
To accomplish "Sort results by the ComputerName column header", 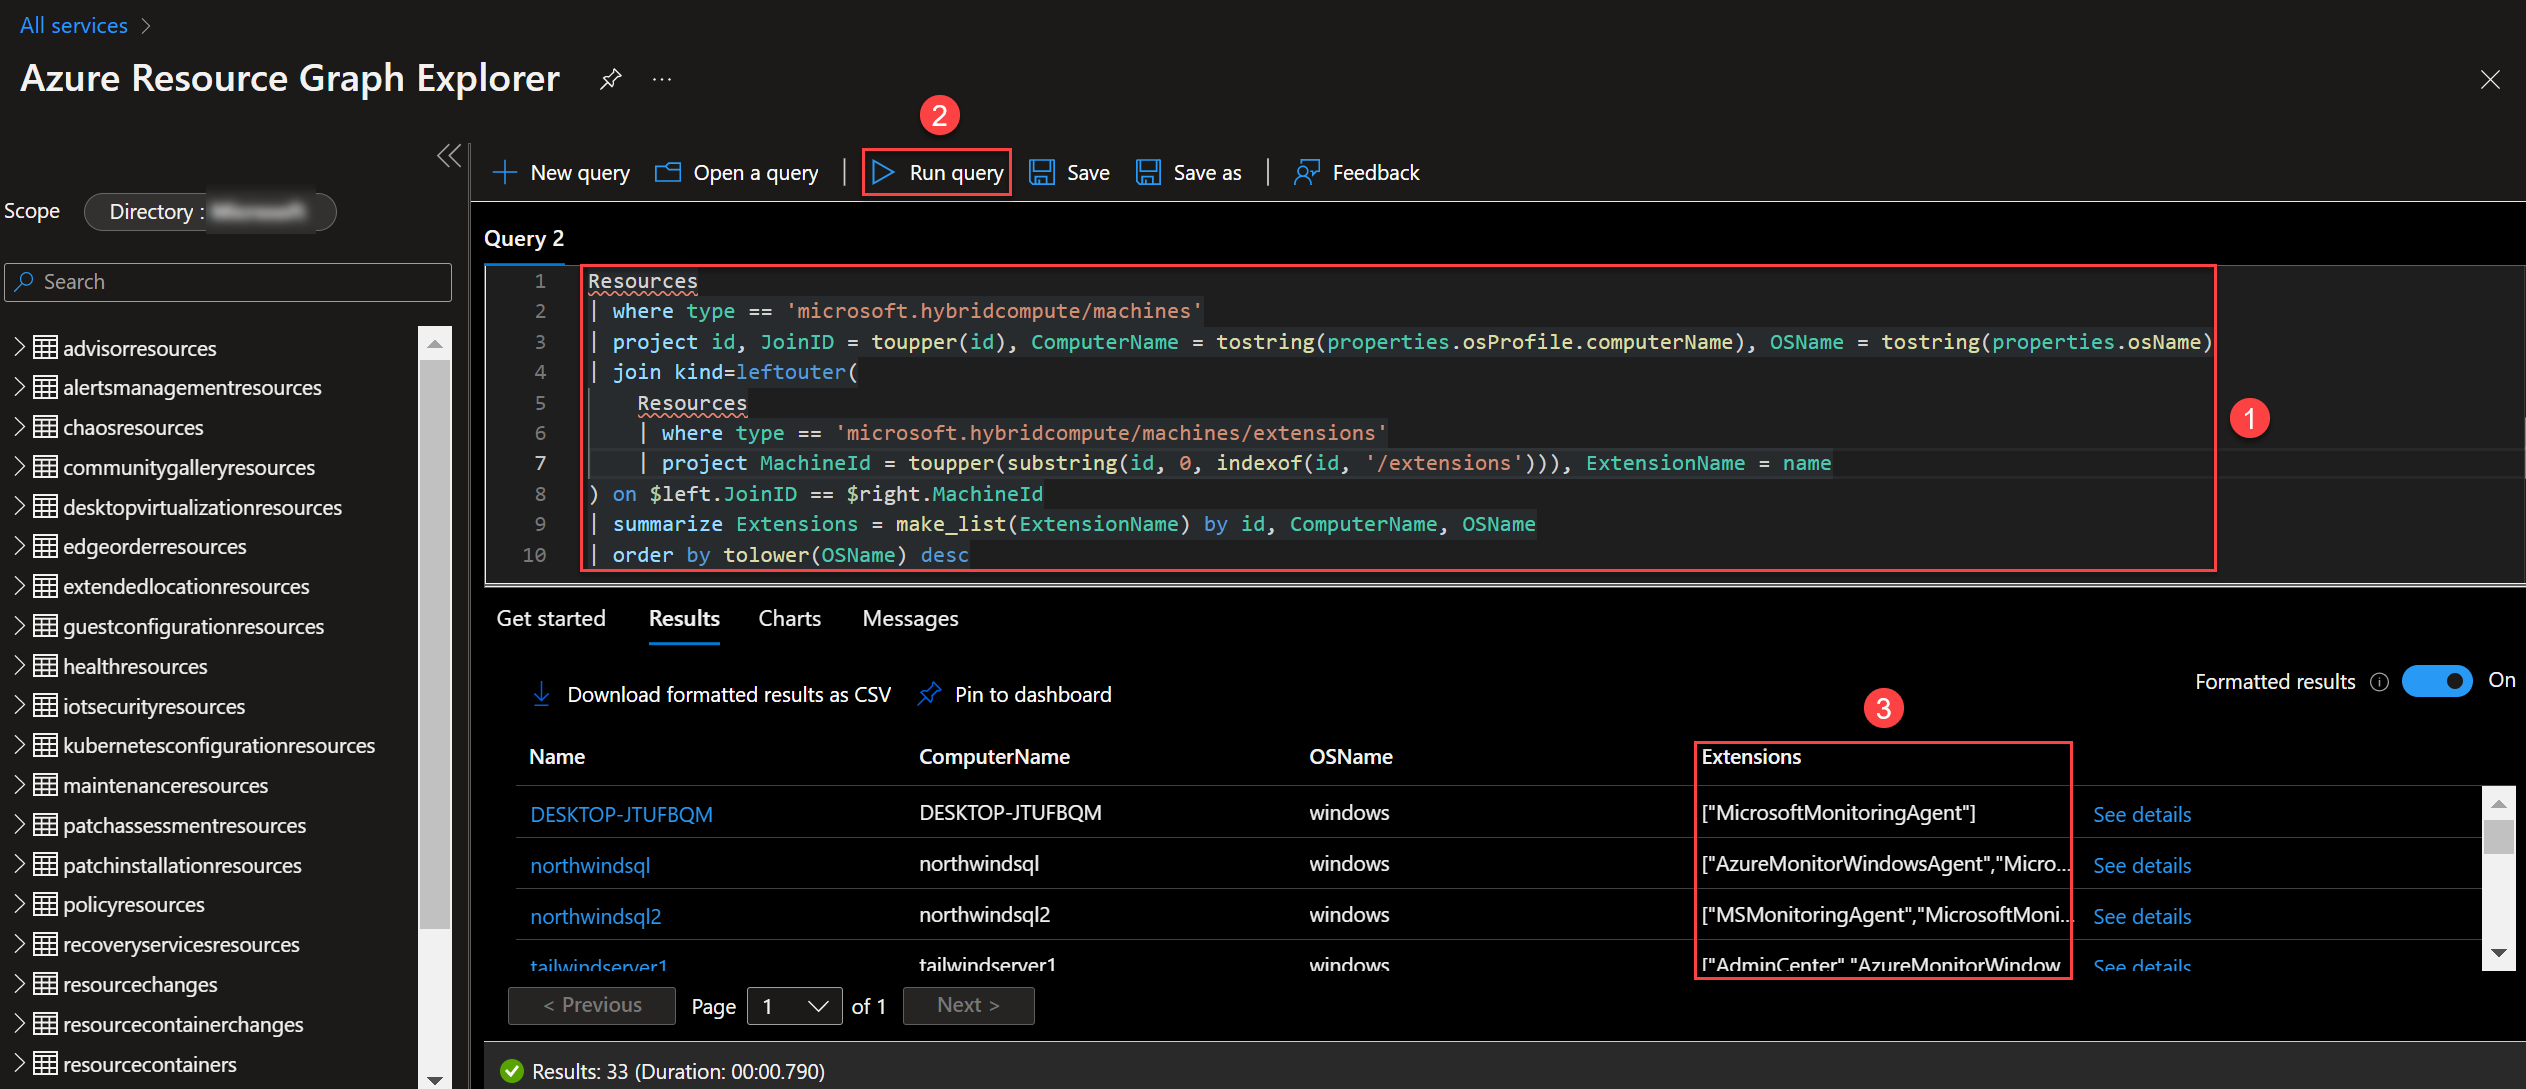I will 994,757.
